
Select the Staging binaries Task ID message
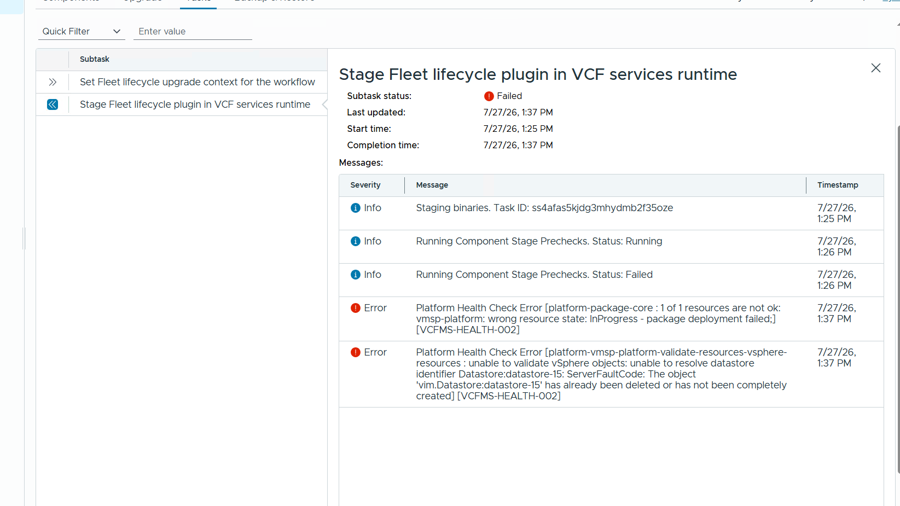click(544, 208)
